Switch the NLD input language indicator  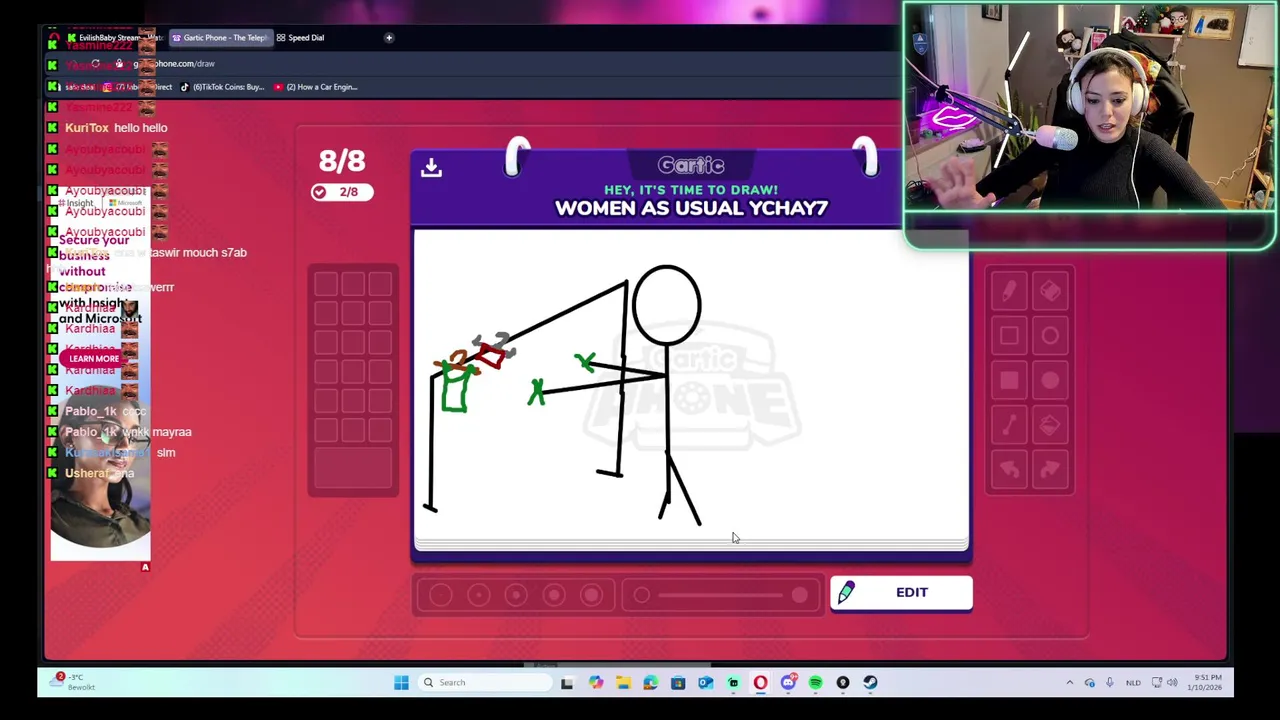click(1133, 683)
